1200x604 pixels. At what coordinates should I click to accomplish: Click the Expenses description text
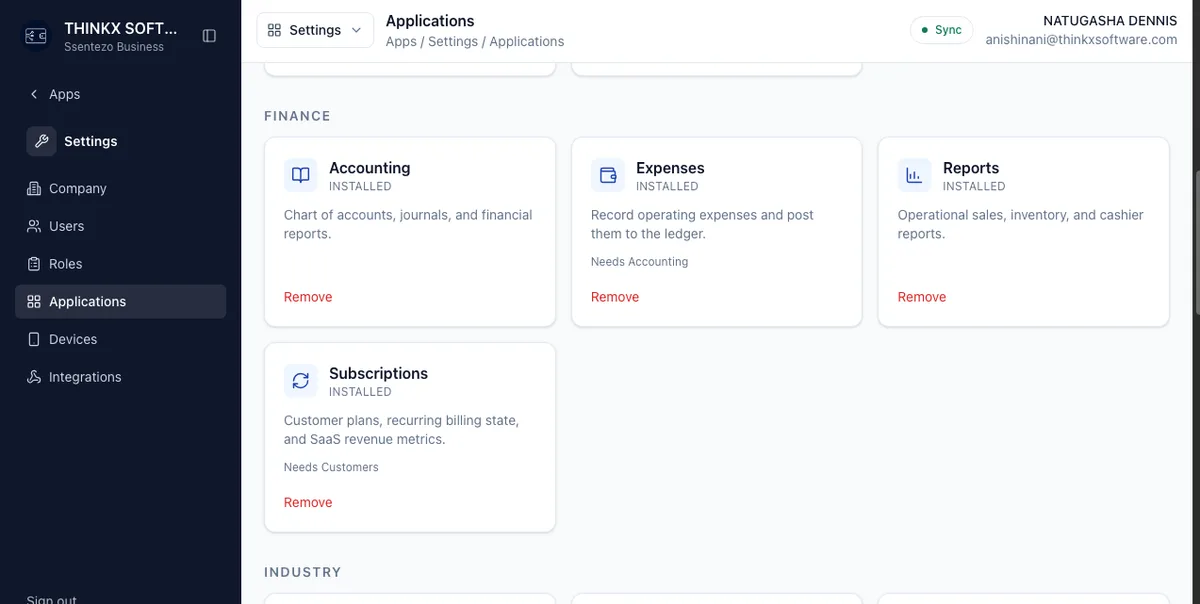click(702, 224)
